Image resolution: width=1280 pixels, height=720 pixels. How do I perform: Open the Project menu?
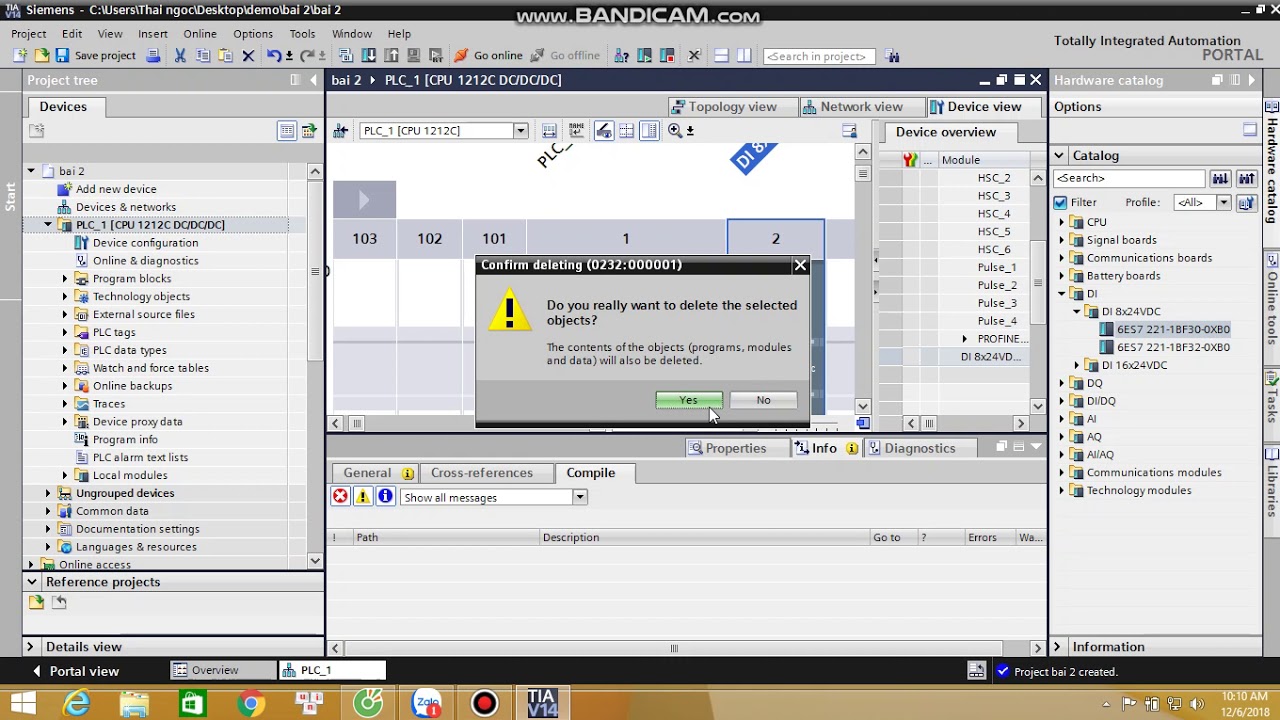(x=29, y=33)
